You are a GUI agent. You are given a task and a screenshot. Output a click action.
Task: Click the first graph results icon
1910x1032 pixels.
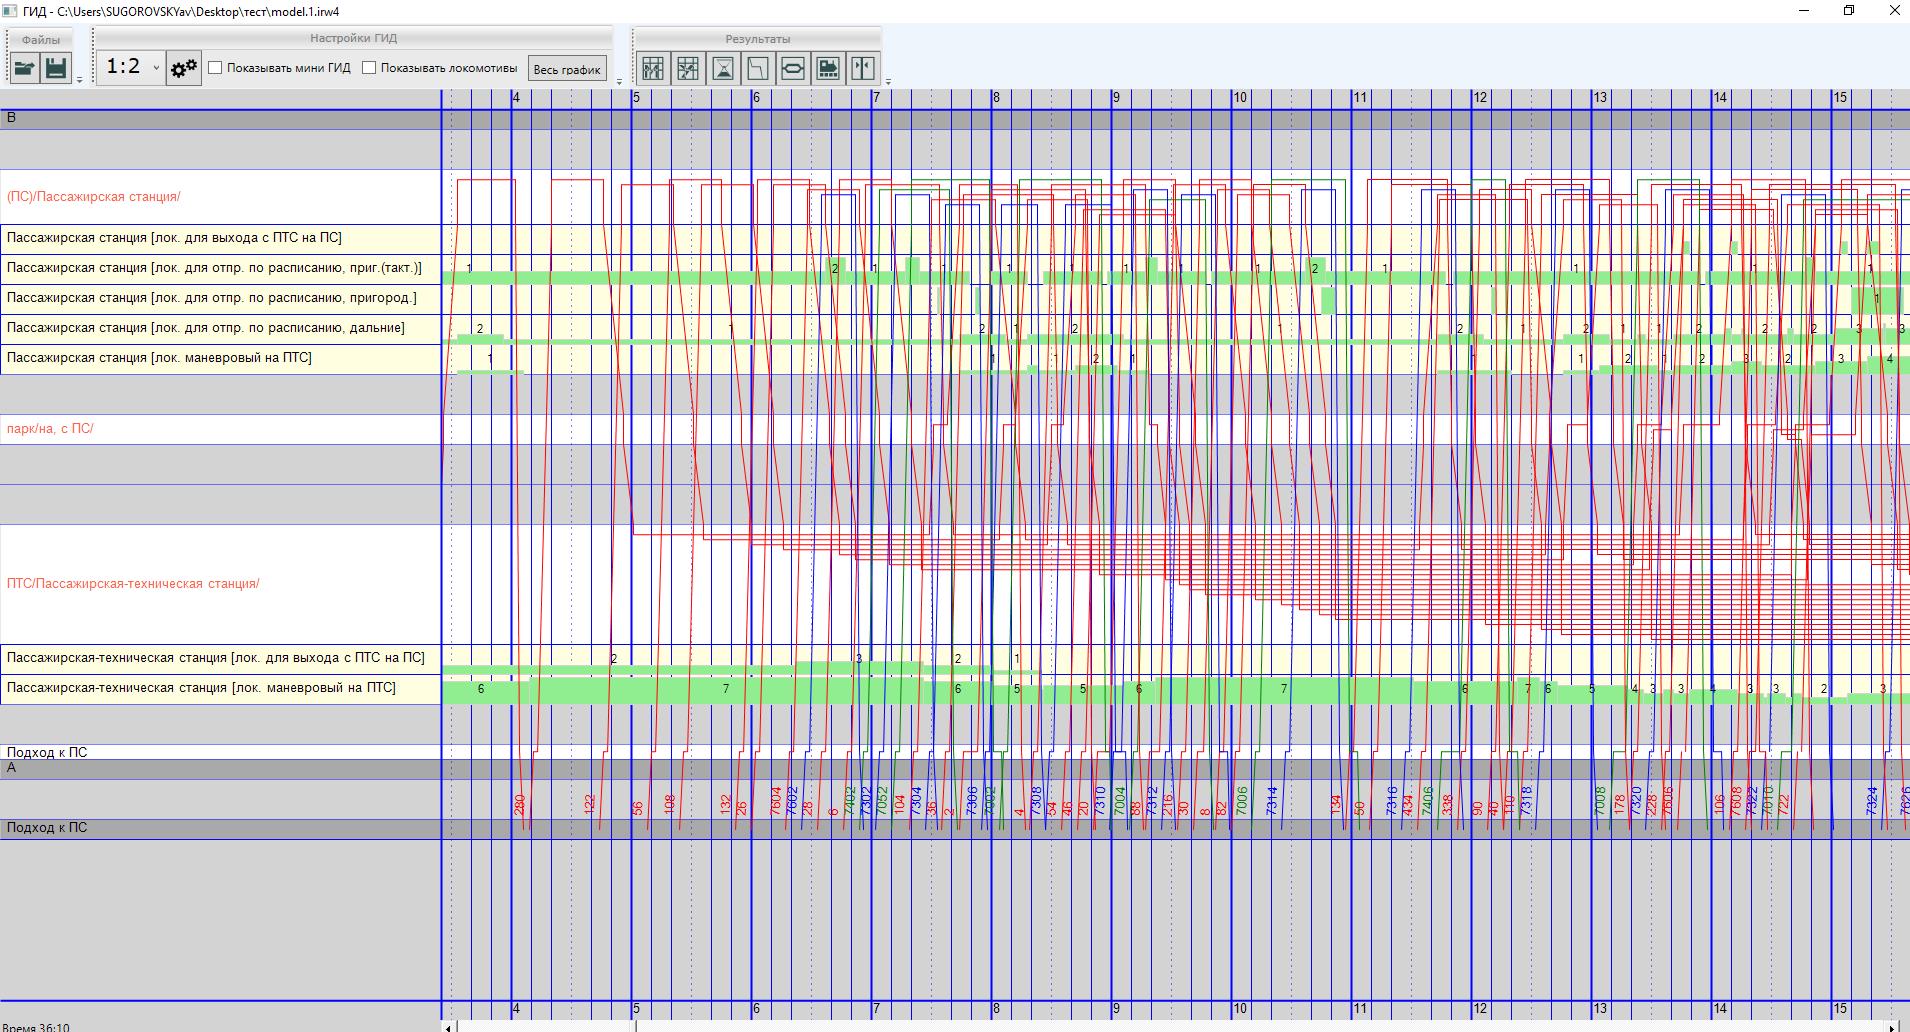pos(653,68)
